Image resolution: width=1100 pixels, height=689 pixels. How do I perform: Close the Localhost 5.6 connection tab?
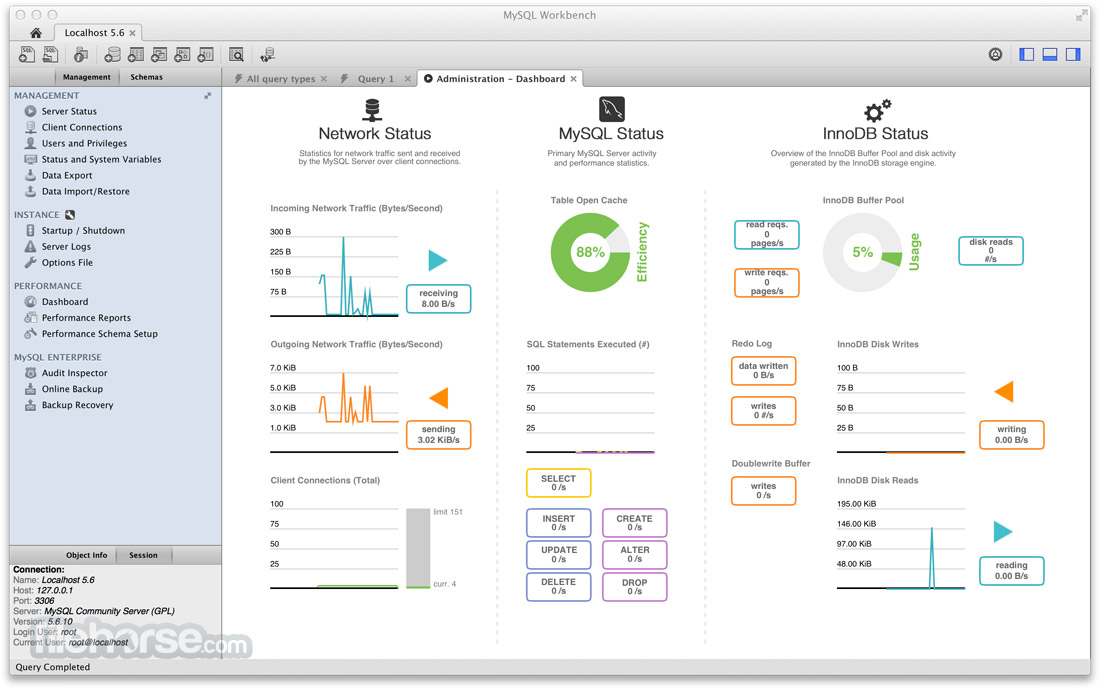click(x=132, y=33)
